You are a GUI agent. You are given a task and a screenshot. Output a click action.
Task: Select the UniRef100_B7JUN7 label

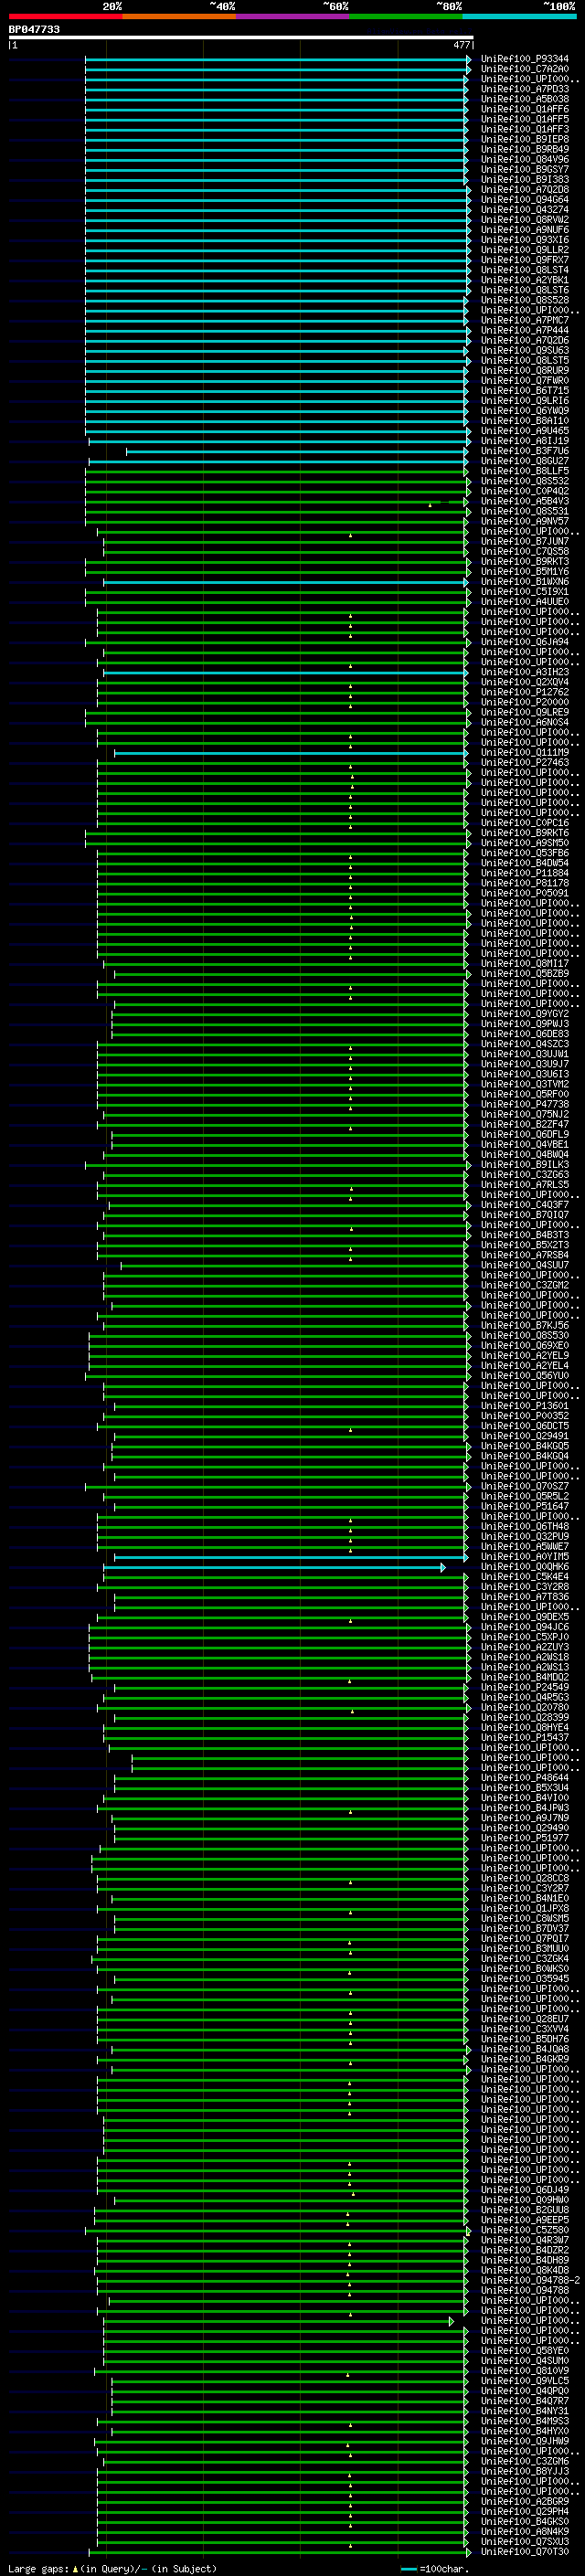[524, 541]
